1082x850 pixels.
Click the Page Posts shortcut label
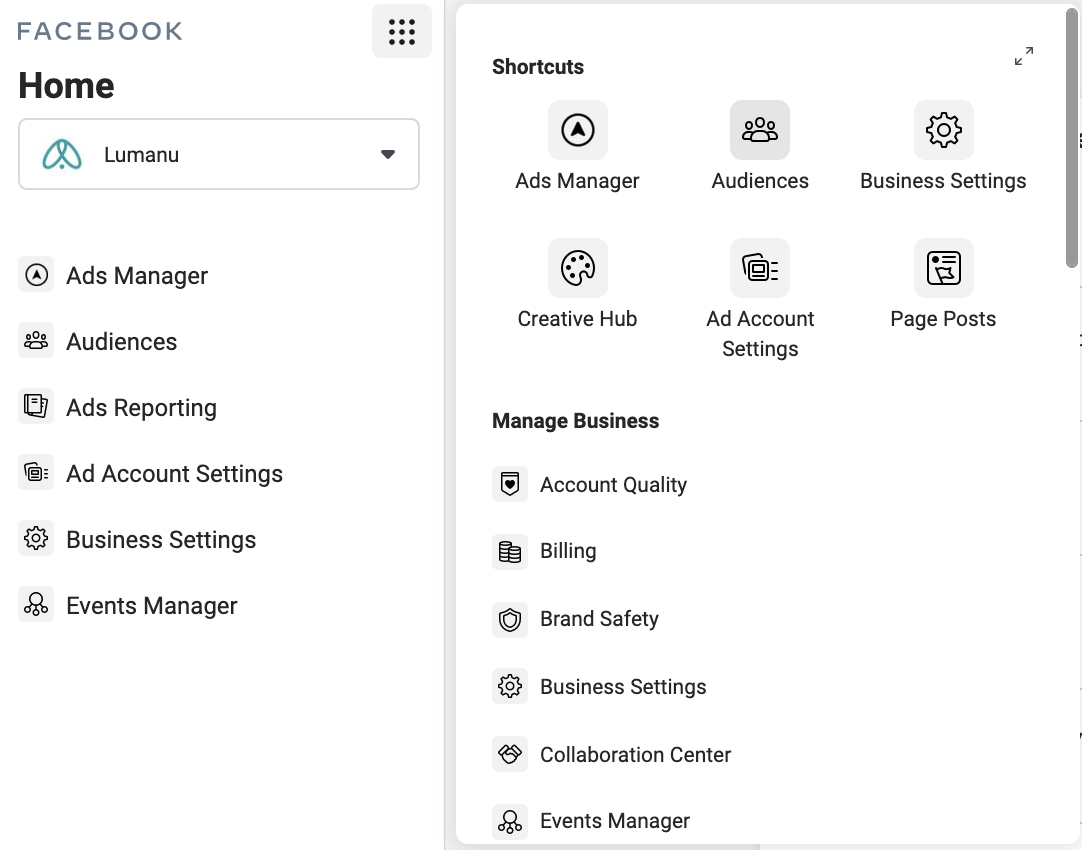tap(943, 319)
